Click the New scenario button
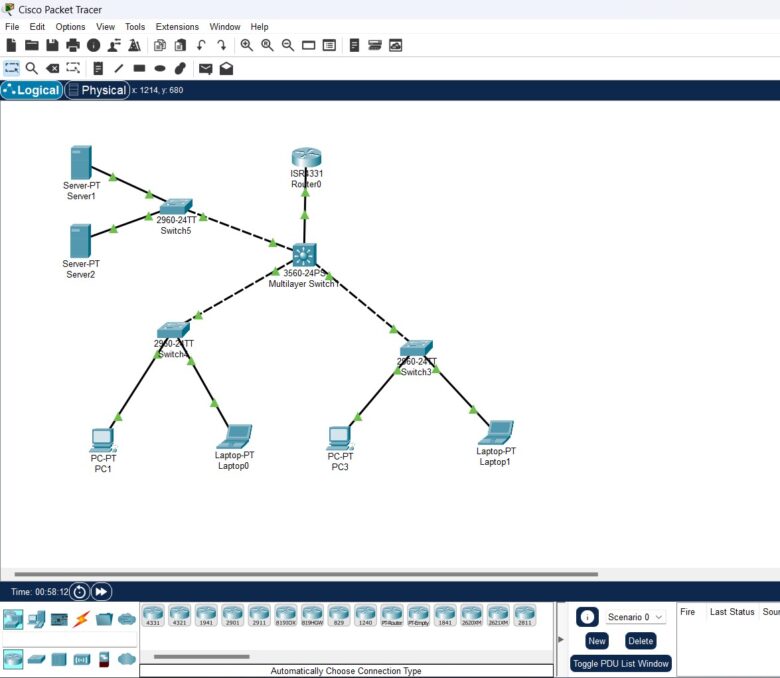The image size is (780, 678). coord(597,641)
